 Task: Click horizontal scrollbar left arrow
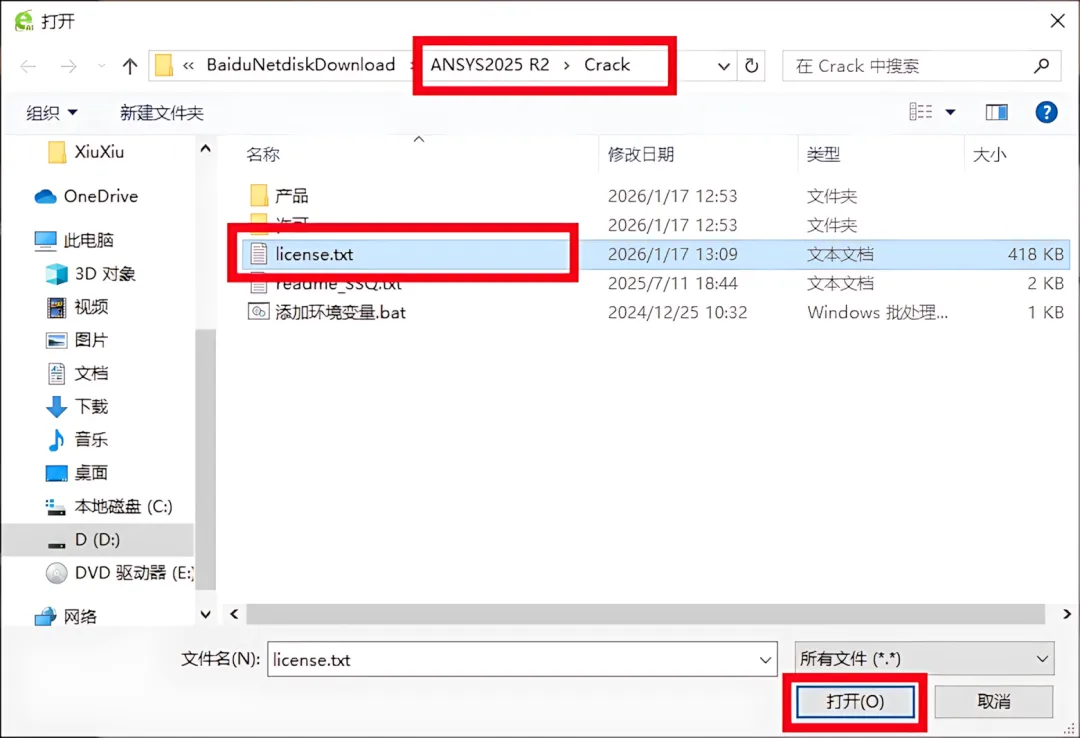(x=234, y=613)
